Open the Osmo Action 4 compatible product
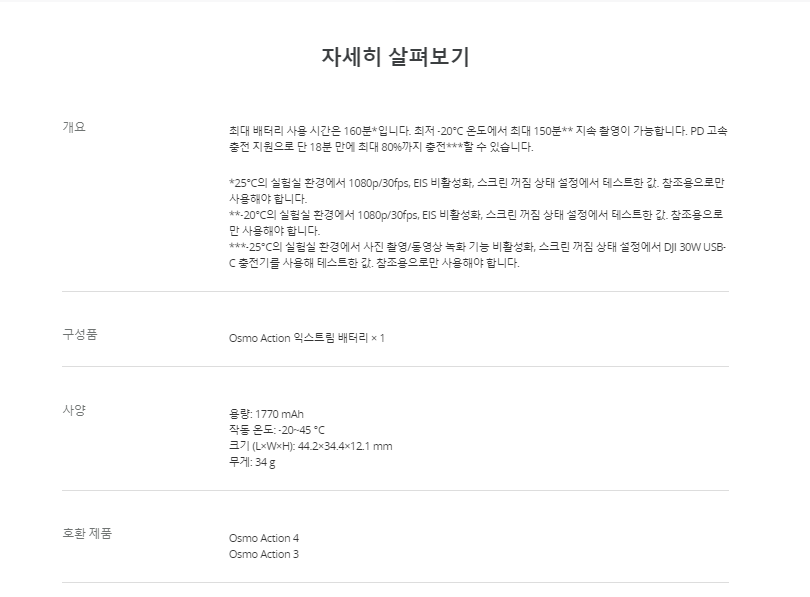 [264, 538]
